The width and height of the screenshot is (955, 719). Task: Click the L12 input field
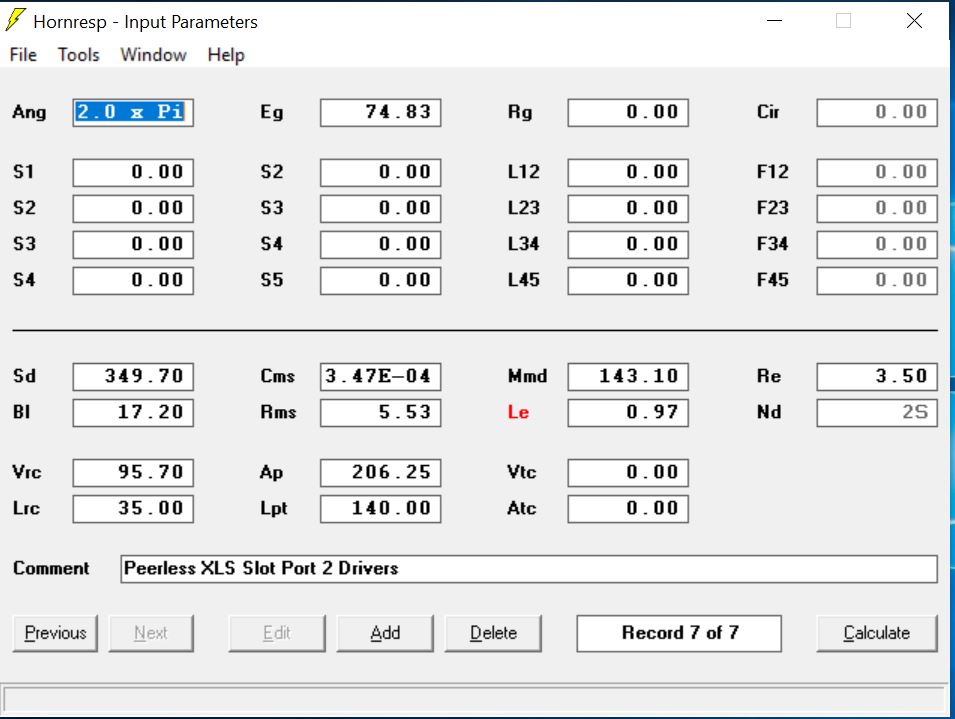pyautogui.click(x=628, y=172)
